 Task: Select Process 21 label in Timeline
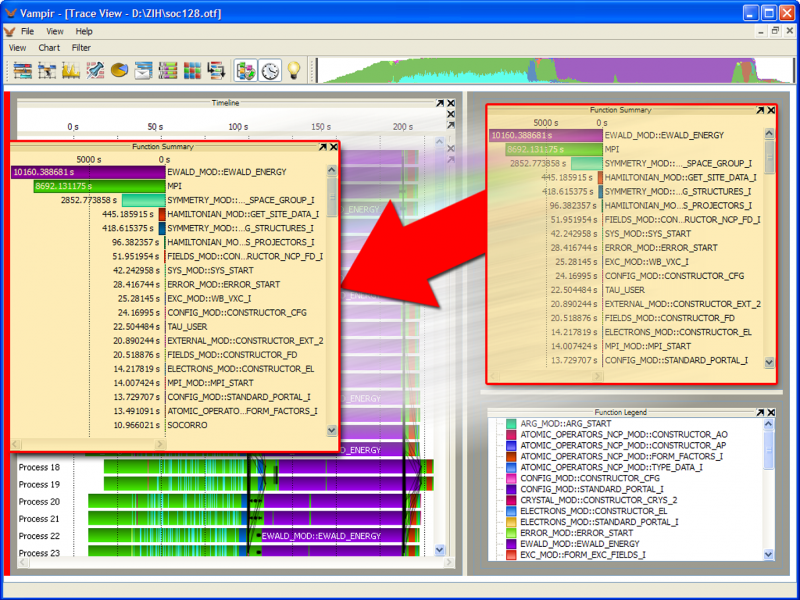tap(39, 519)
